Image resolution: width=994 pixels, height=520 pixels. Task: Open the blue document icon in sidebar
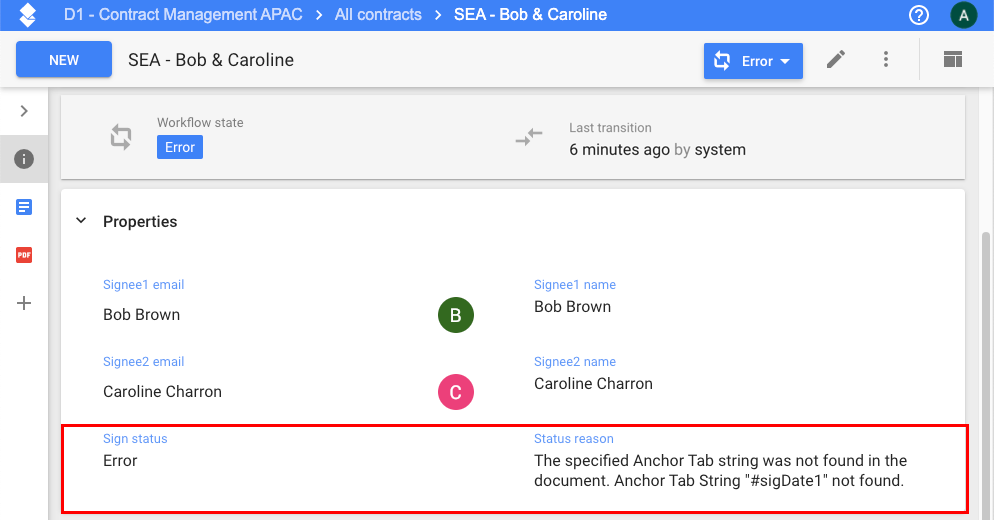(x=24, y=207)
